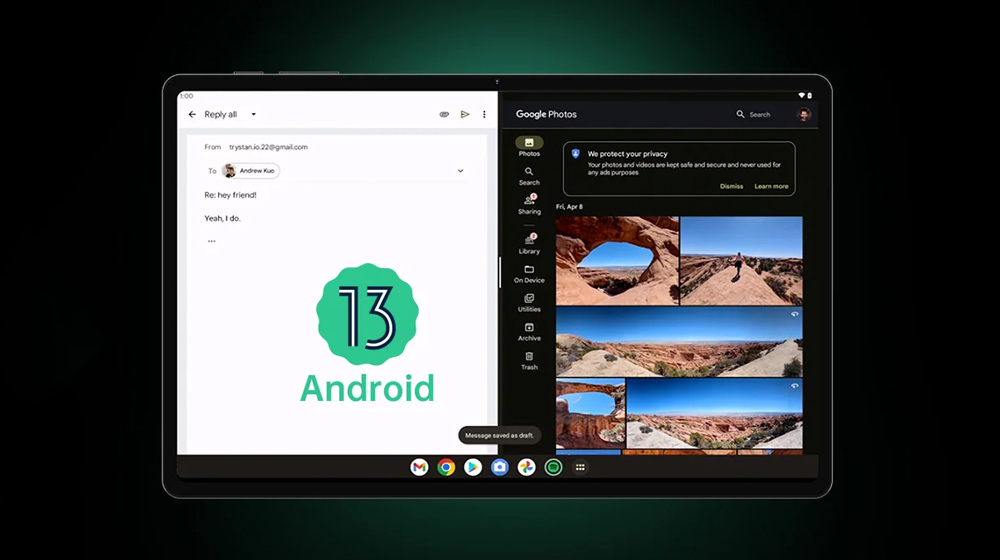Open the hiker on ridge photo
1000x560 pixels.
tap(741, 260)
